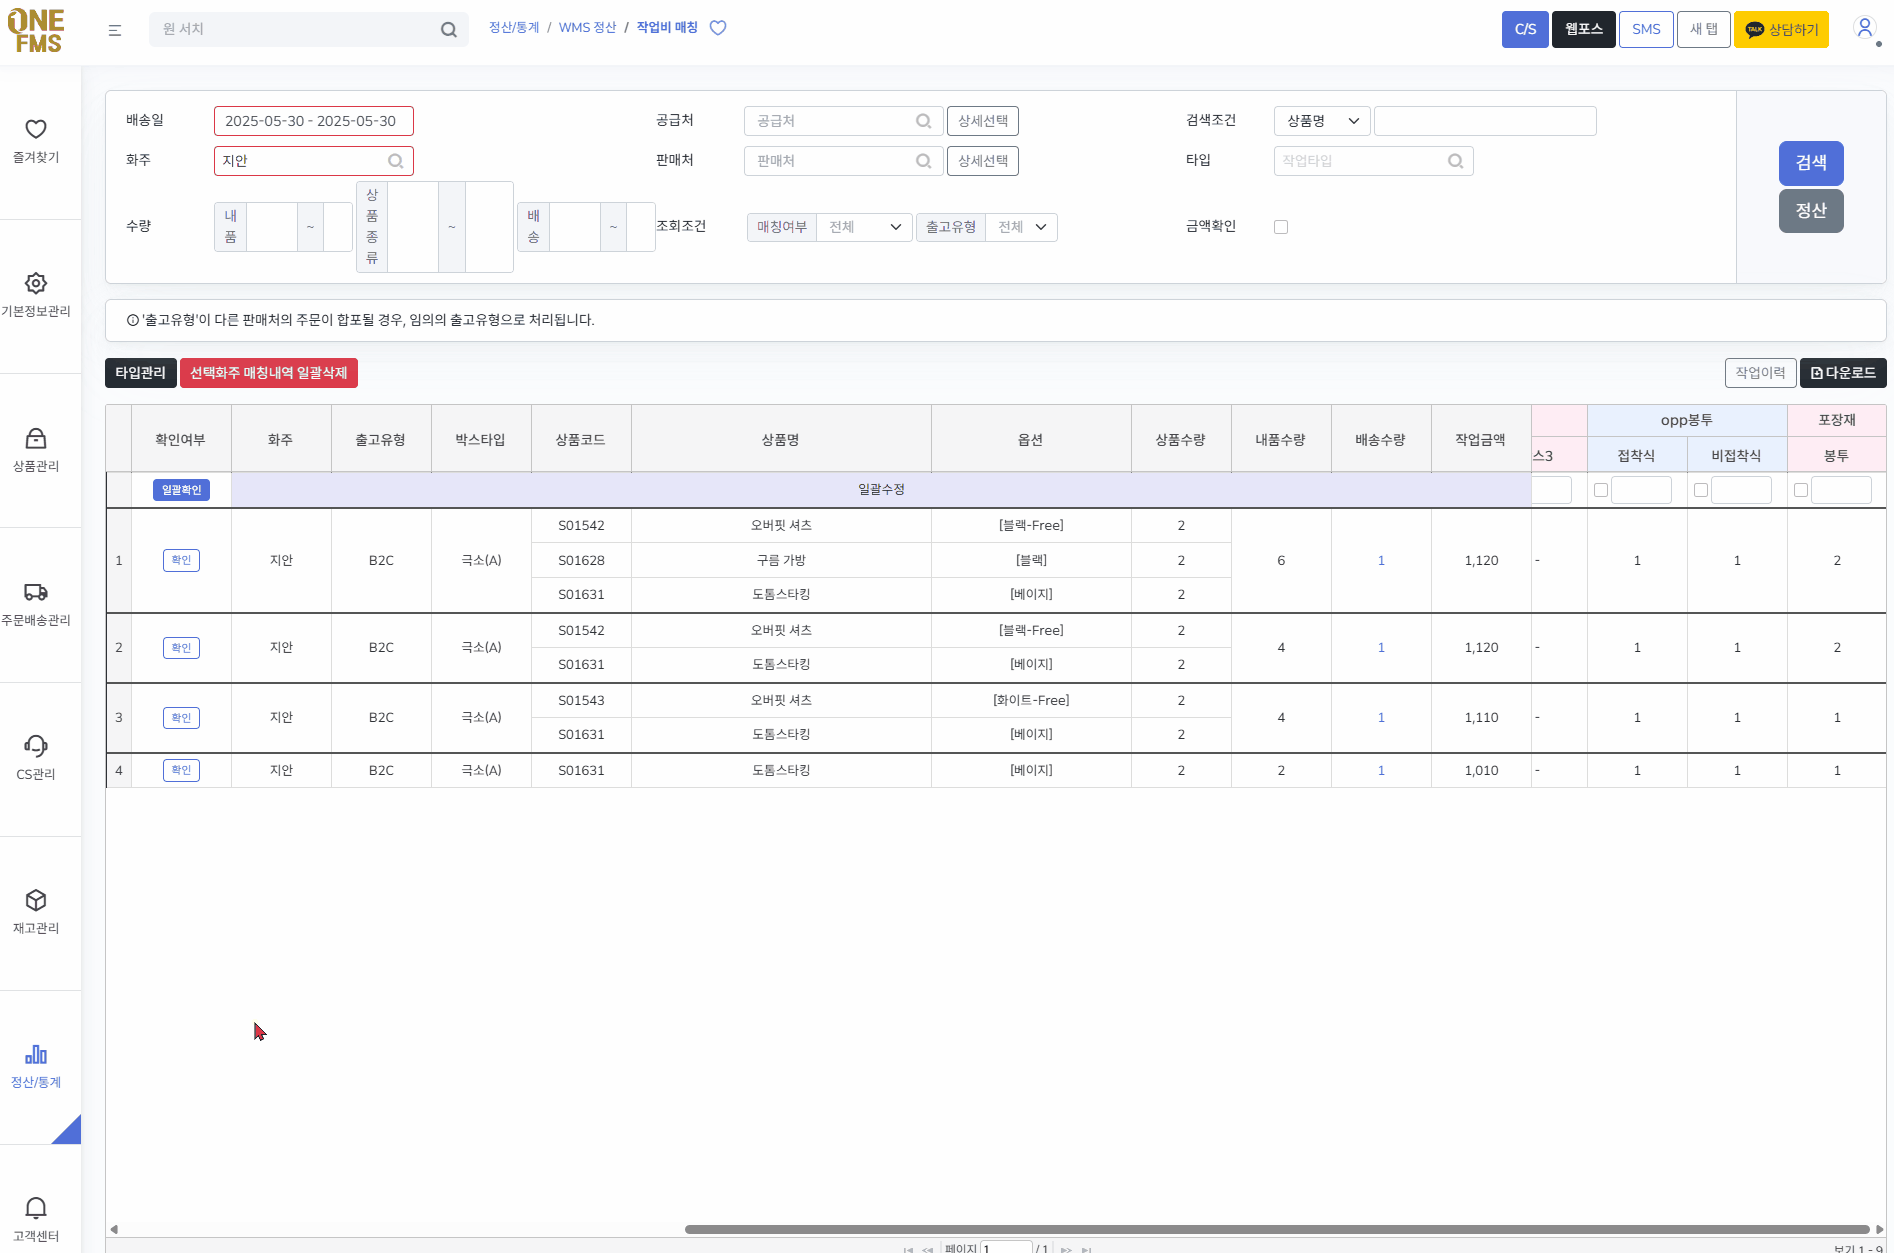The height and width of the screenshot is (1253, 1894).
Task: Enable the 금액확인 checkbox
Action: [1281, 227]
